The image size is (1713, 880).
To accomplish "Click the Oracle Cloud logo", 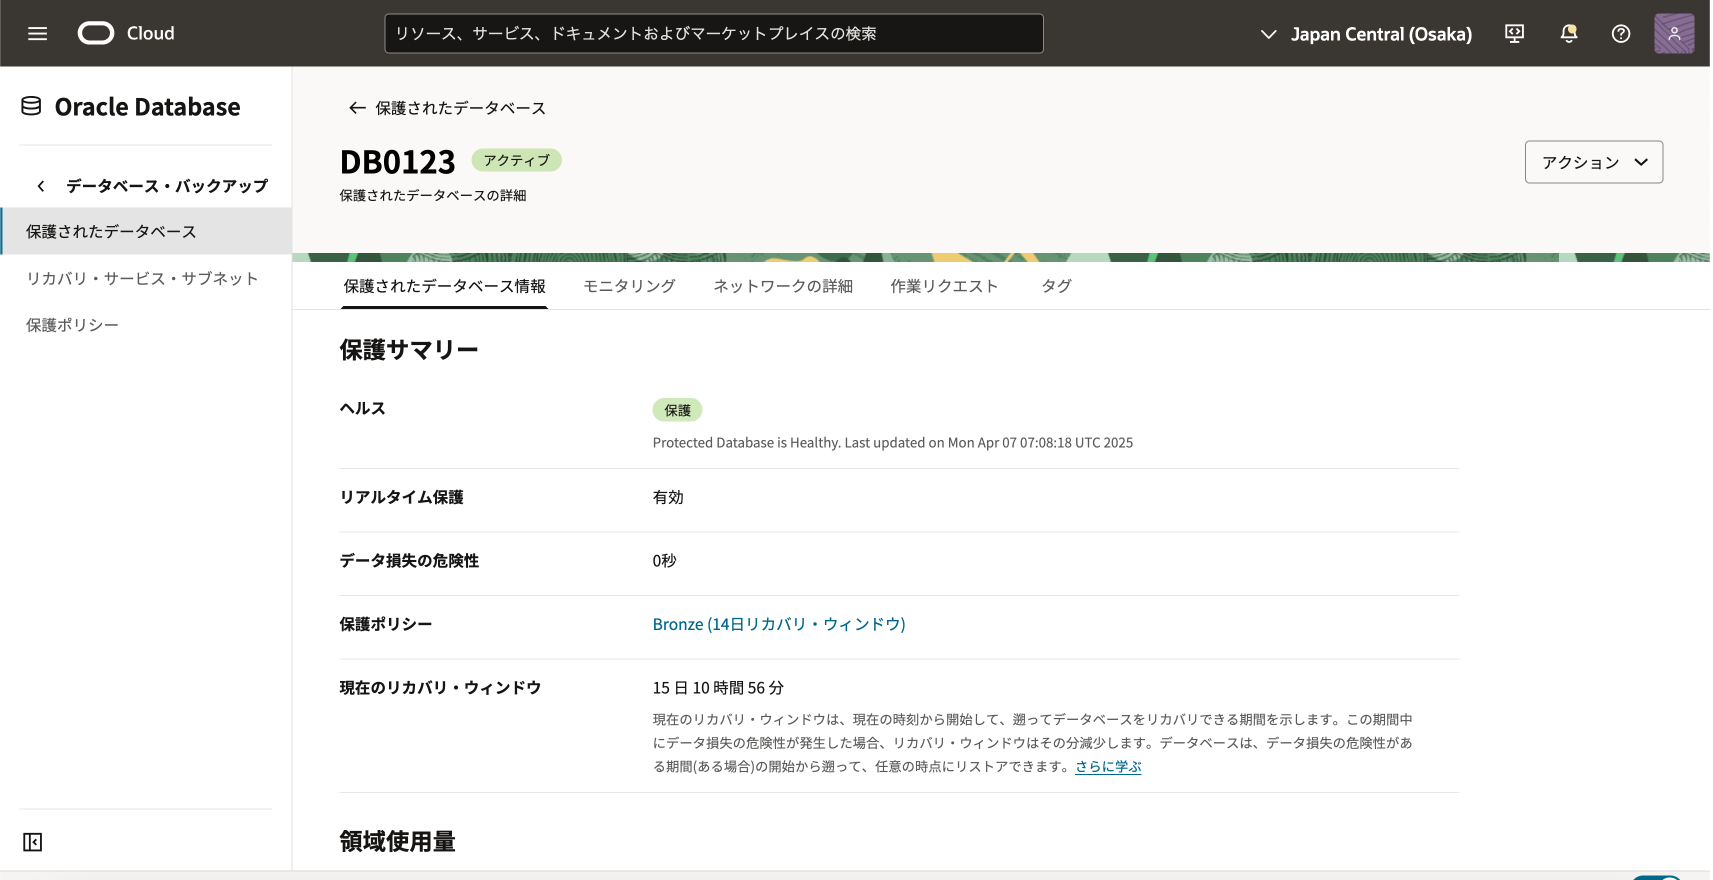I will tap(96, 34).
